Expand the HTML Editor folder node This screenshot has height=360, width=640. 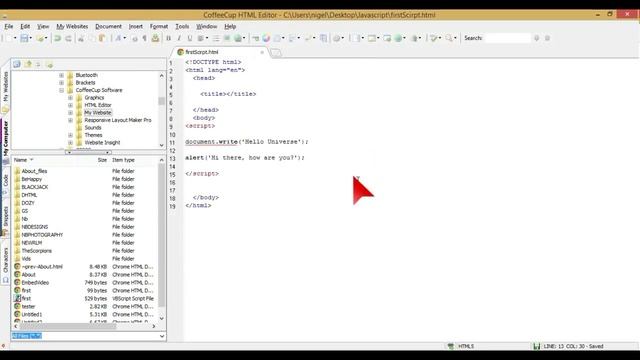click(70, 105)
